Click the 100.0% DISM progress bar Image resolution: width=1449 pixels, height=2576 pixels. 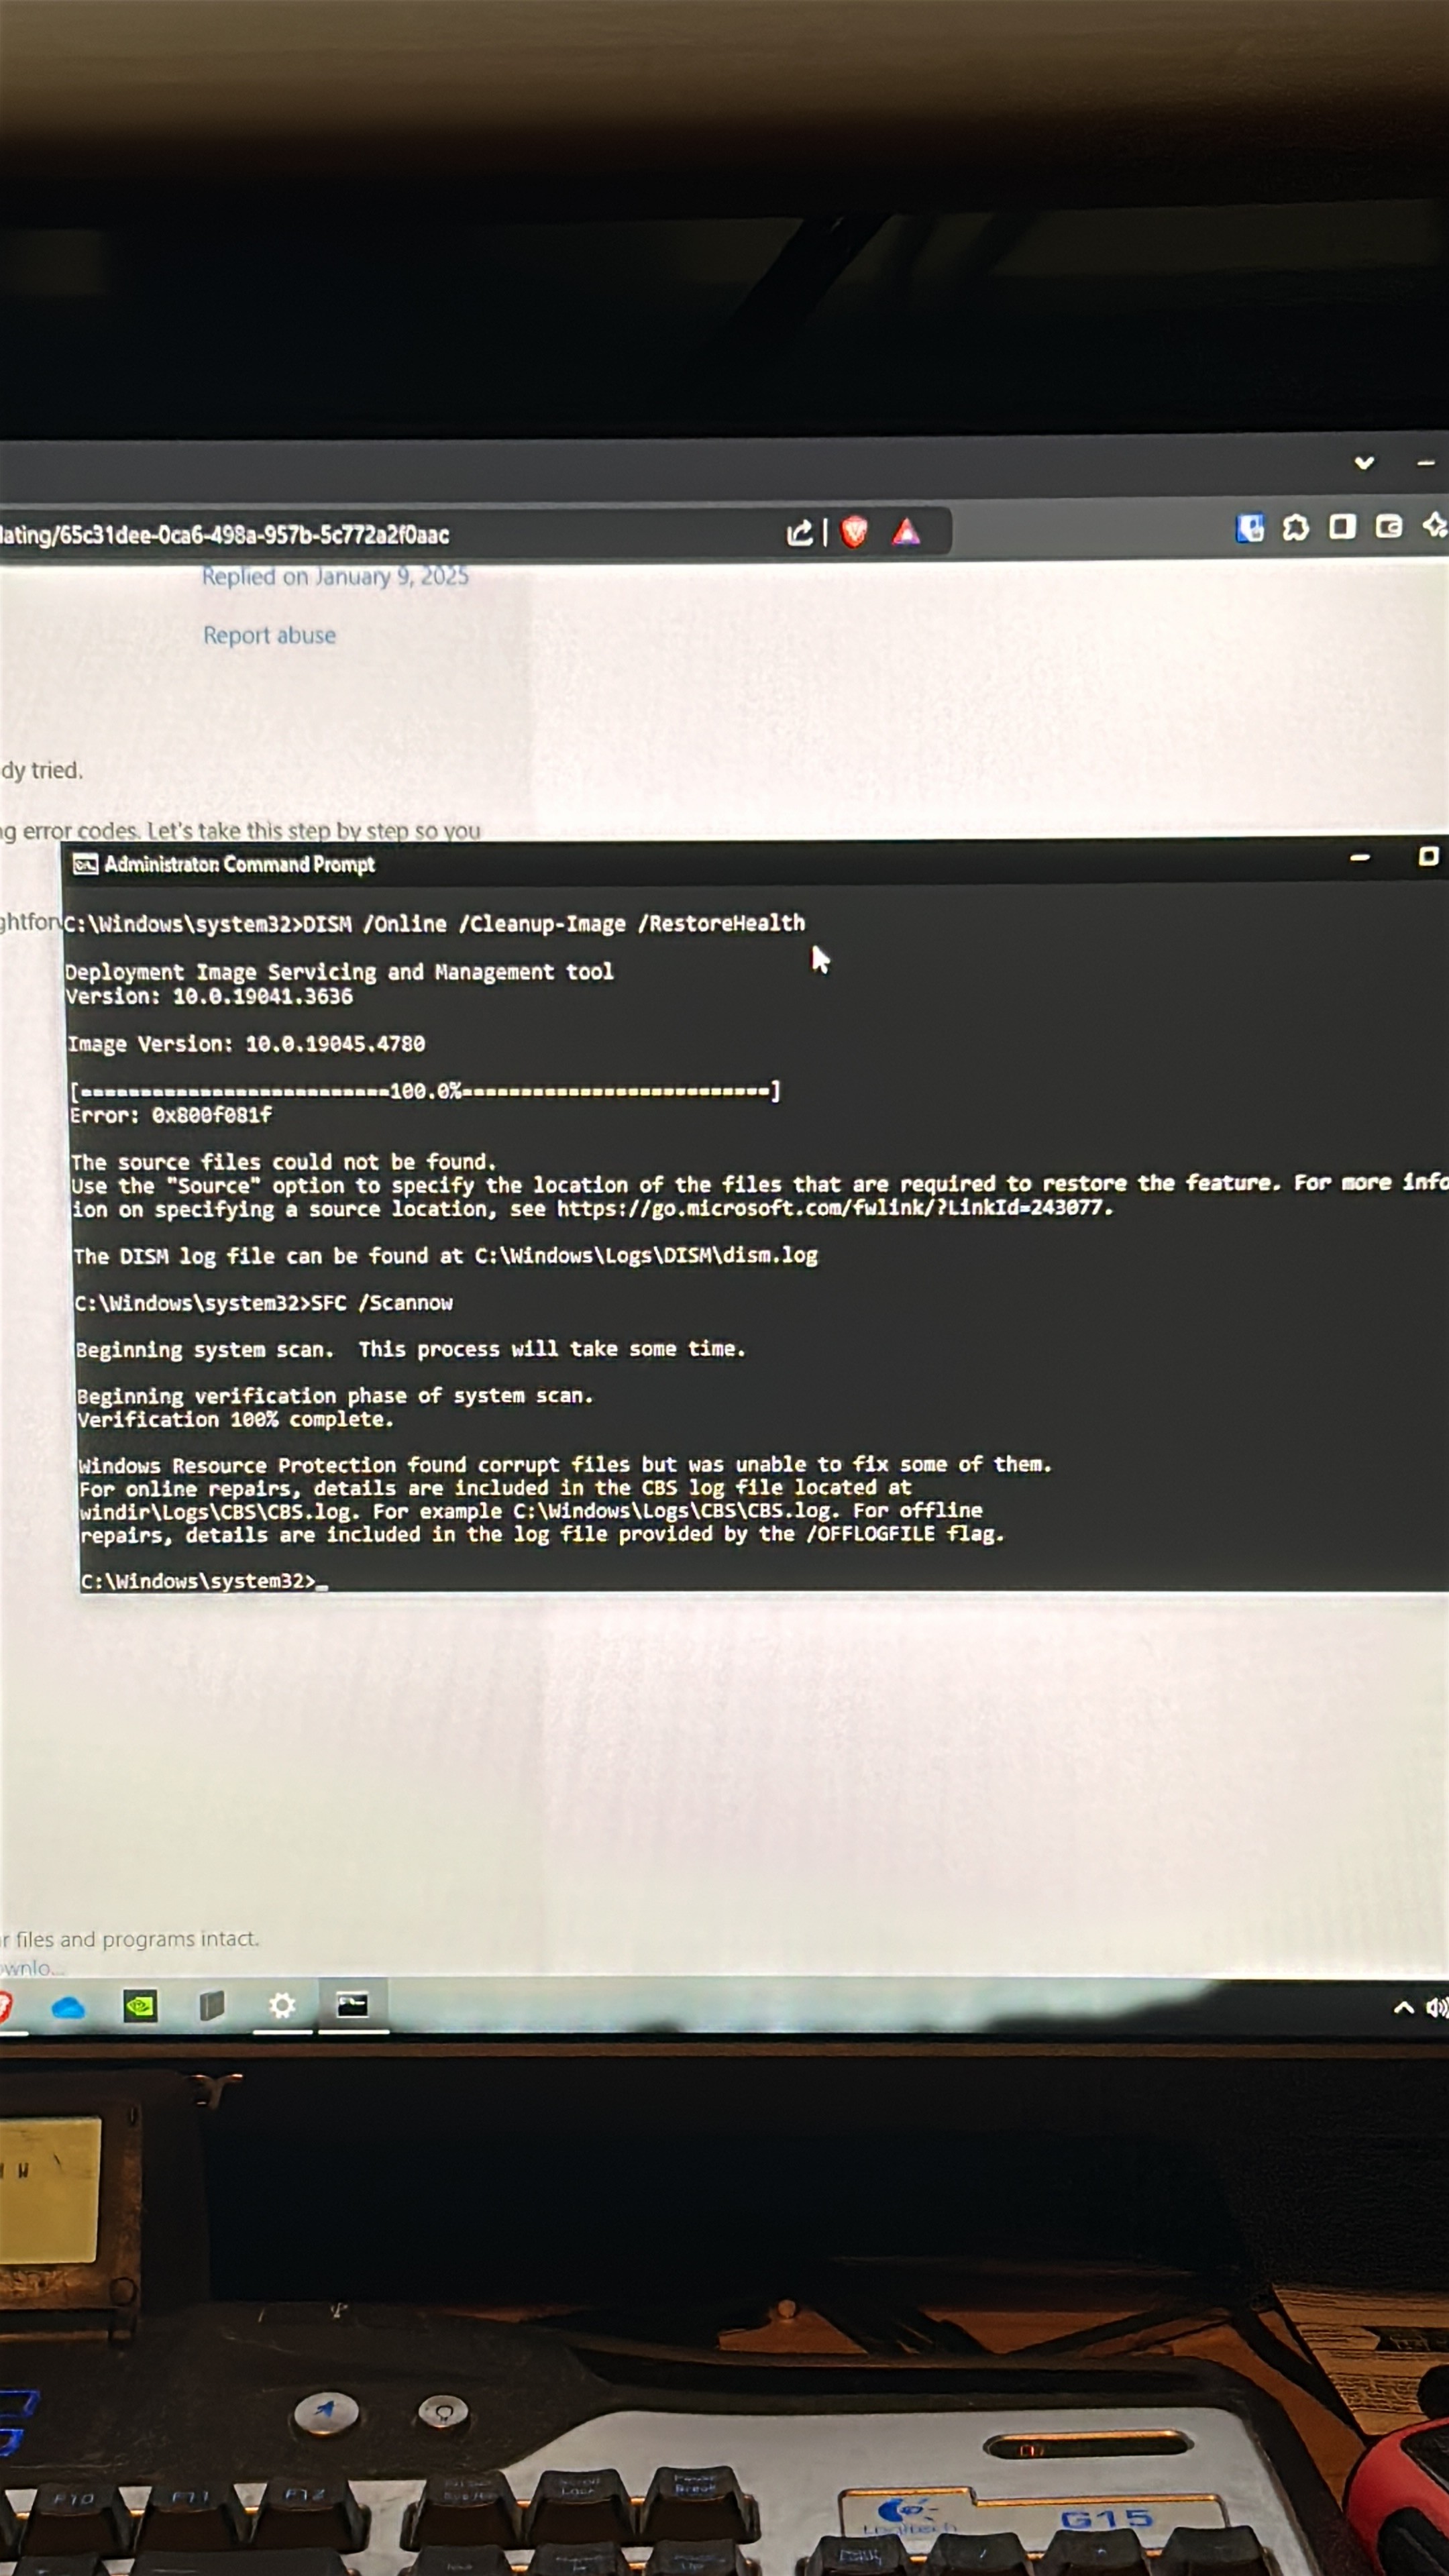[x=425, y=1091]
